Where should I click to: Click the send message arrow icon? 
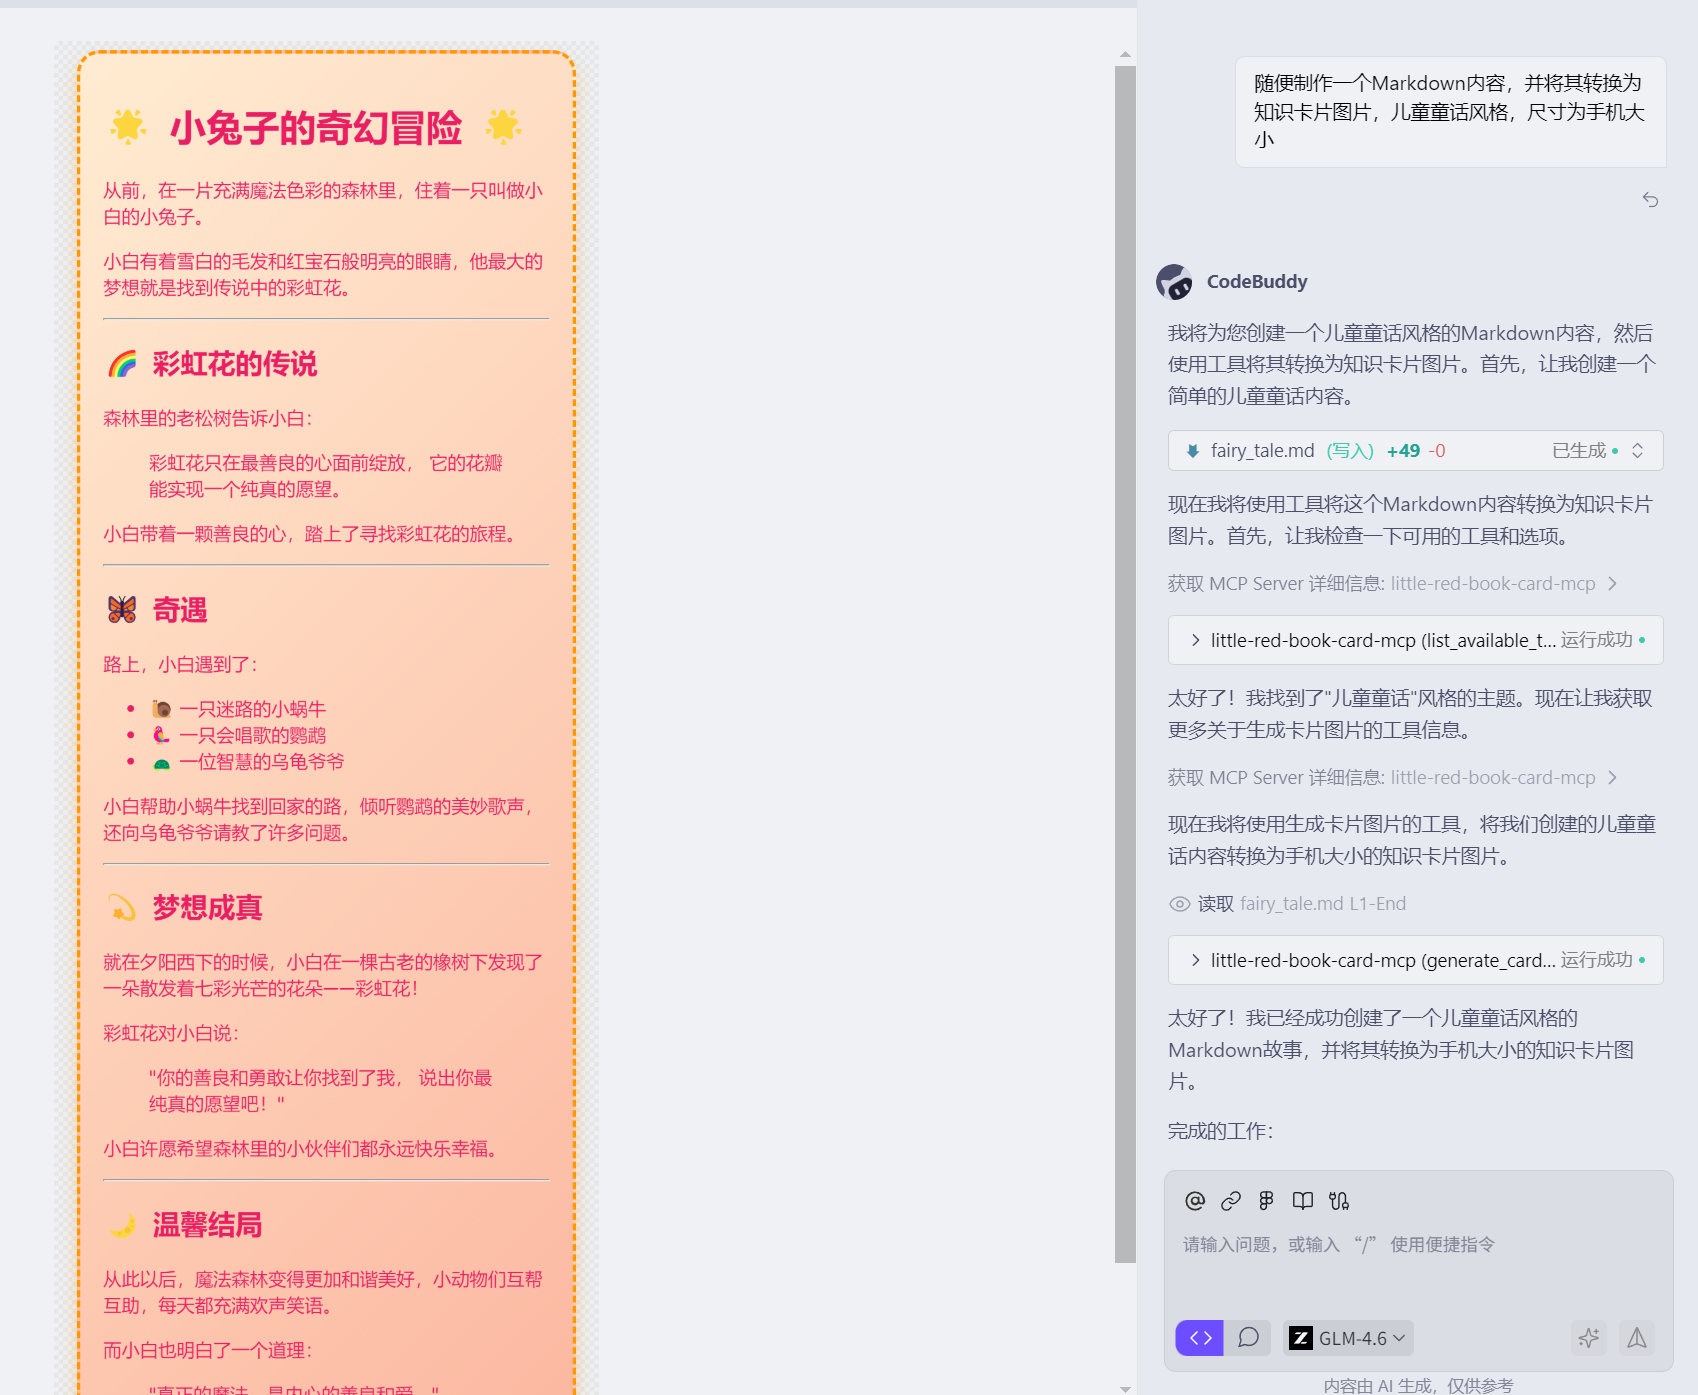pos(1637,1338)
